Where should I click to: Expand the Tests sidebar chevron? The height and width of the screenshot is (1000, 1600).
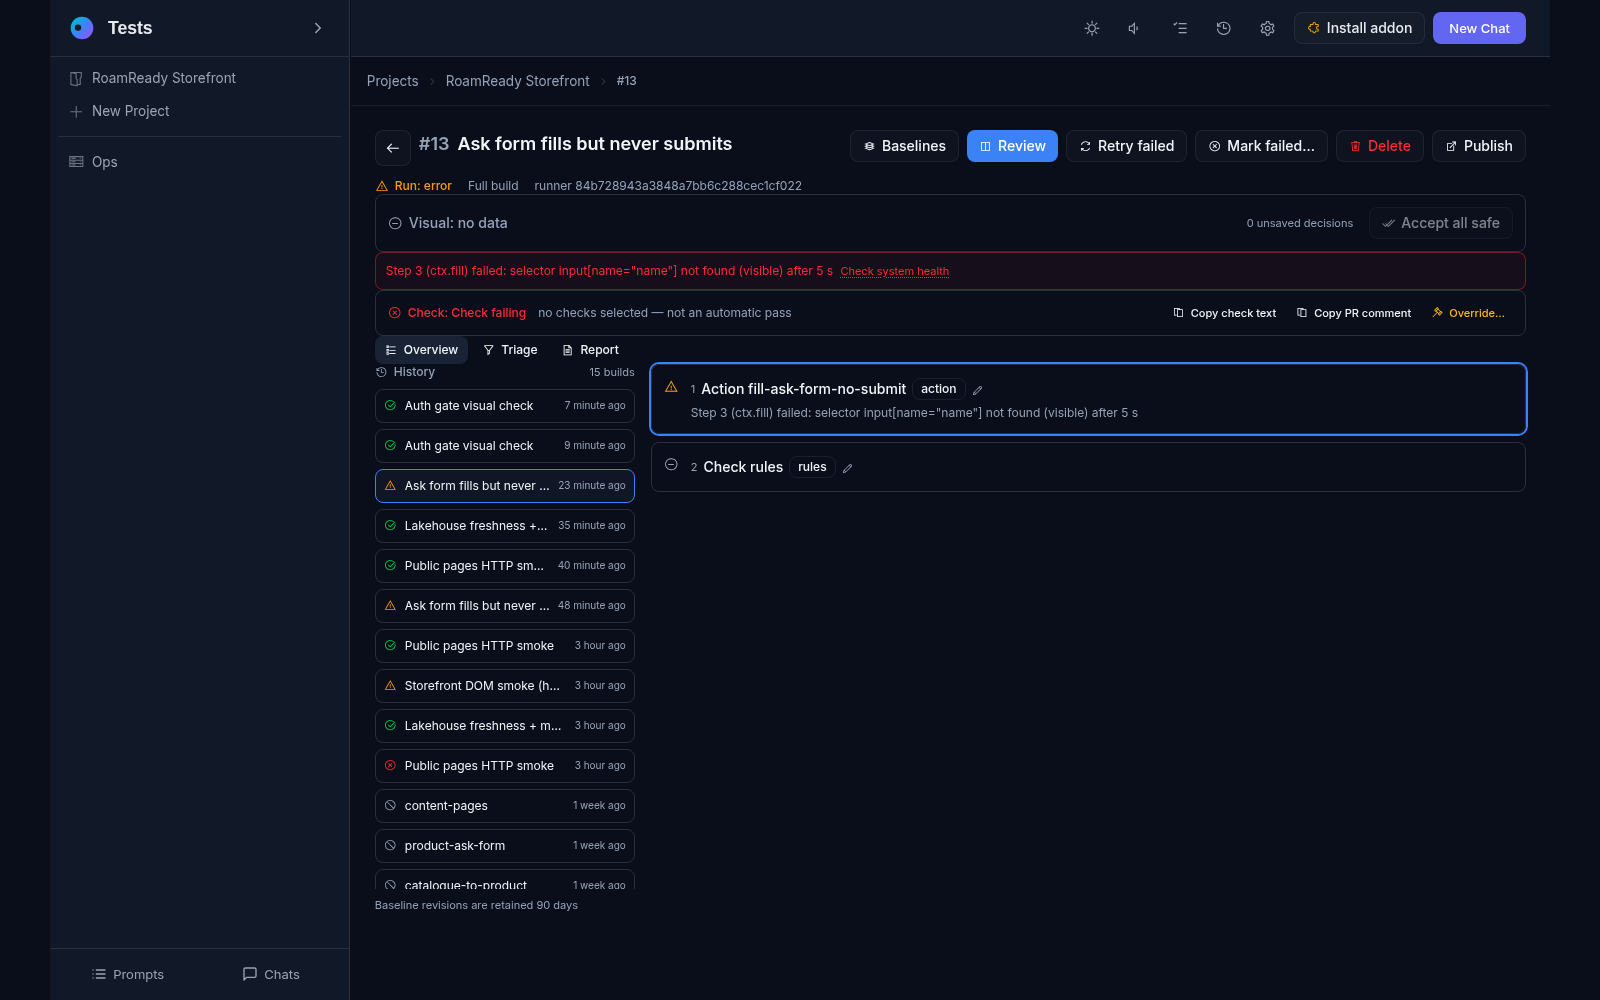click(x=318, y=28)
